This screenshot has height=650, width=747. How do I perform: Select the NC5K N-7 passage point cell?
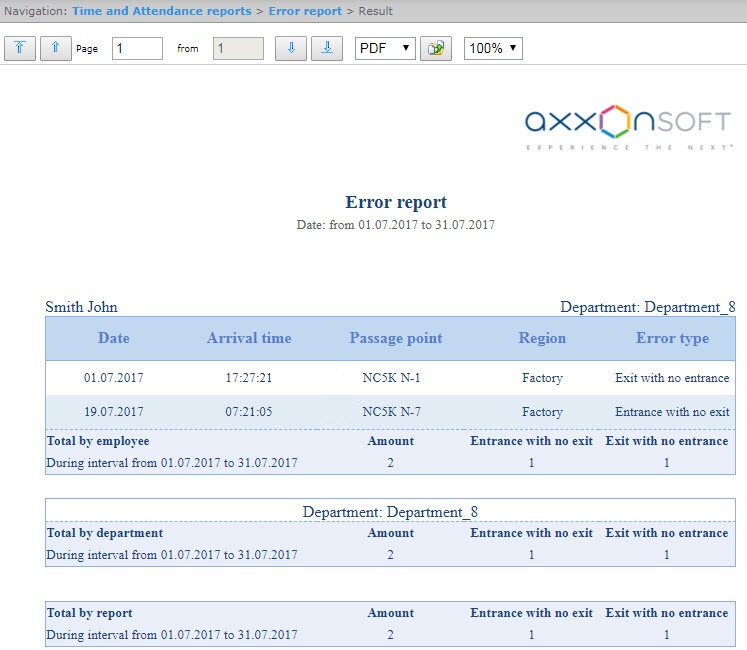coord(392,412)
